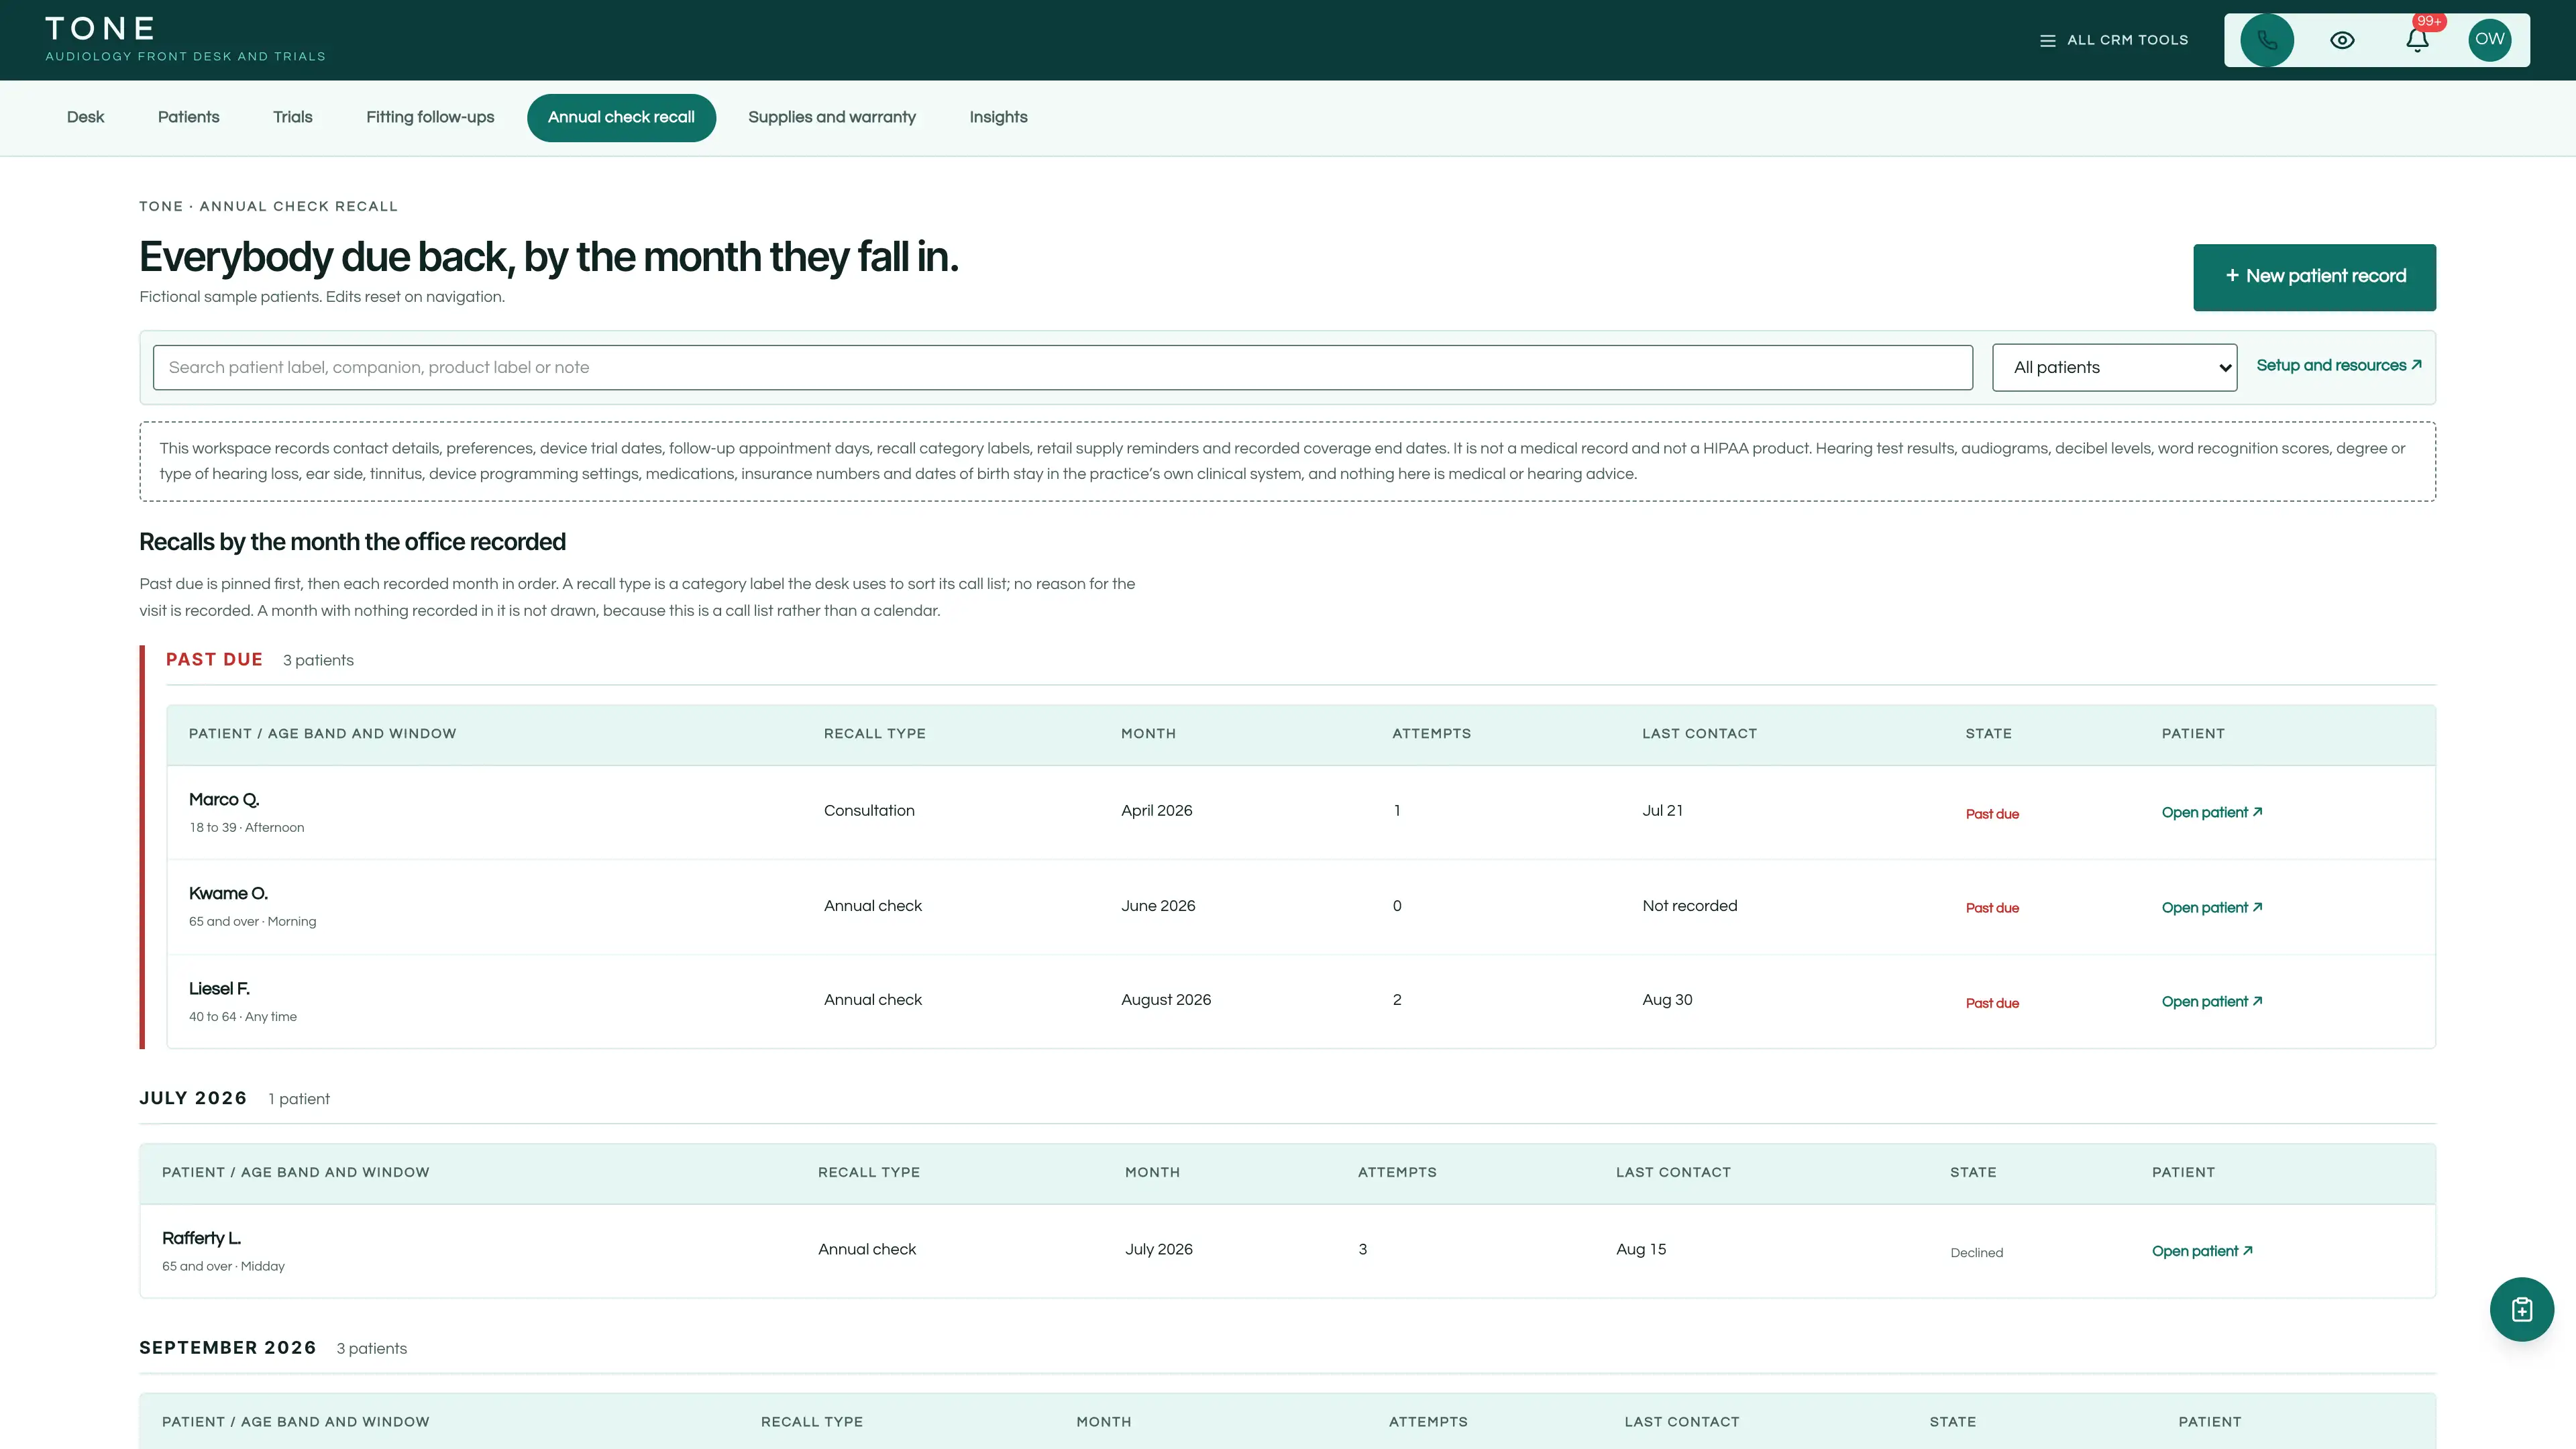Click the JULY 2026 section heading
2576x1449 pixels.
(193, 1098)
